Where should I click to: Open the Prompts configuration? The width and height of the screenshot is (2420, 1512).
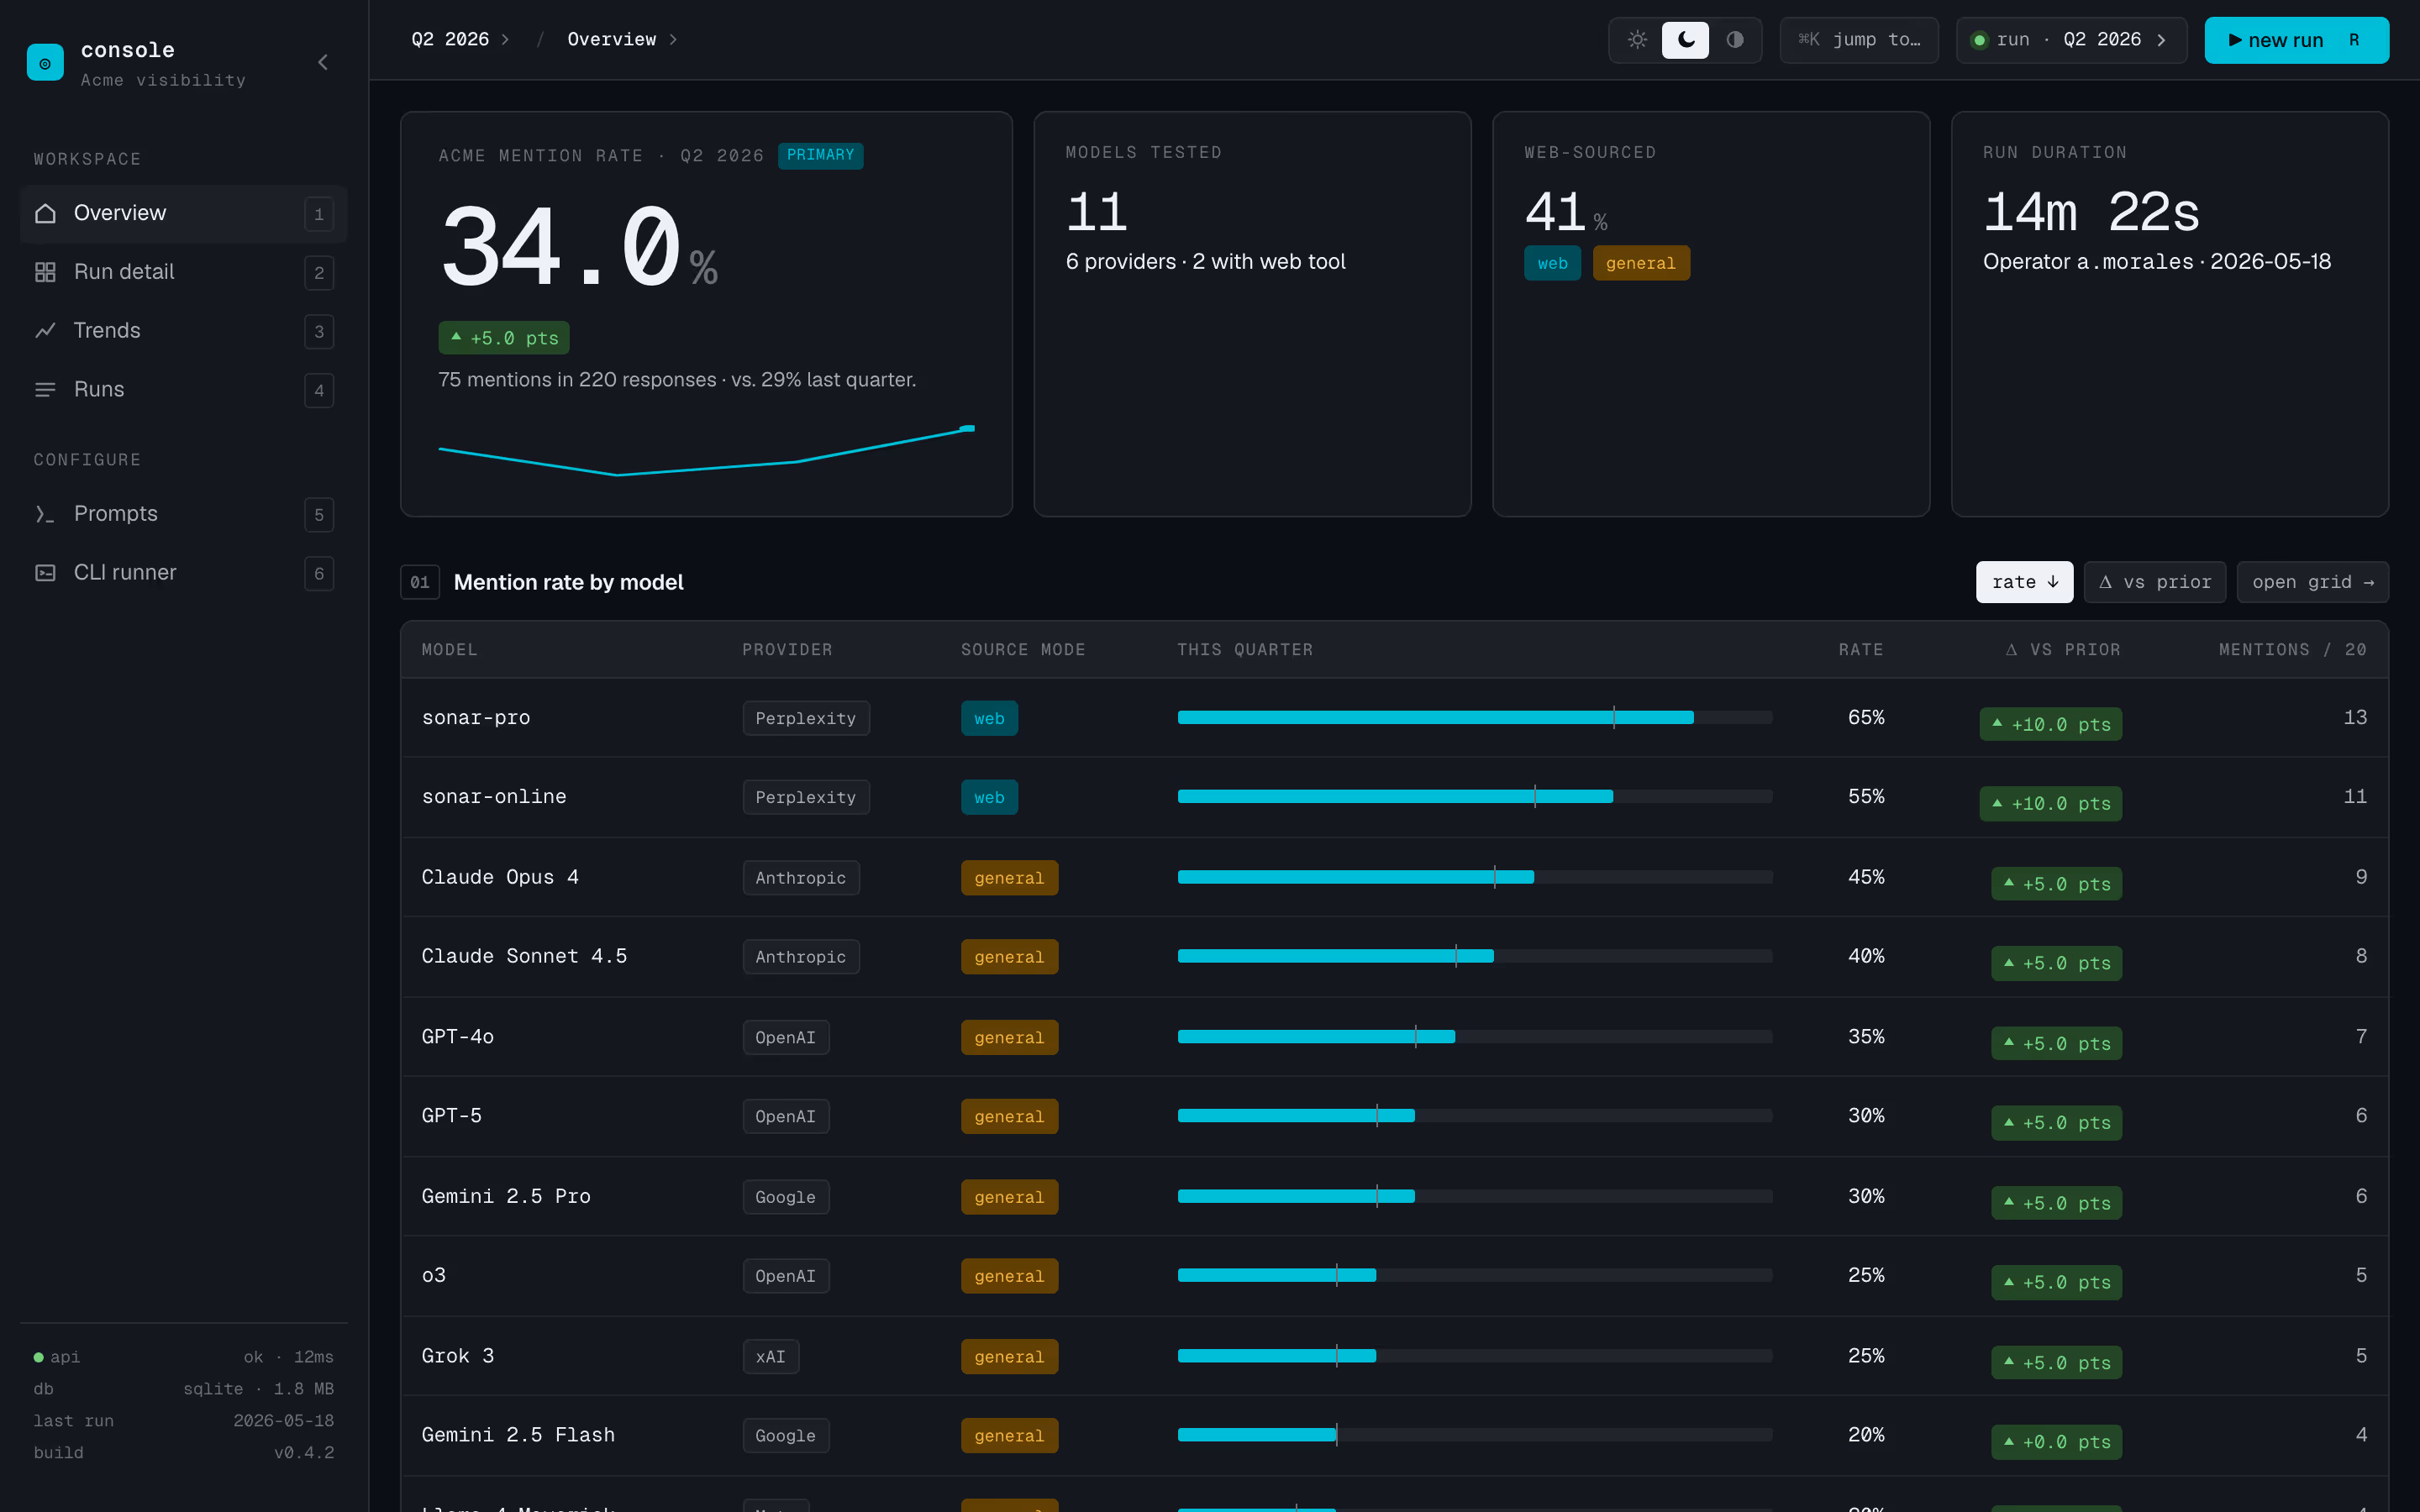[x=184, y=514]
